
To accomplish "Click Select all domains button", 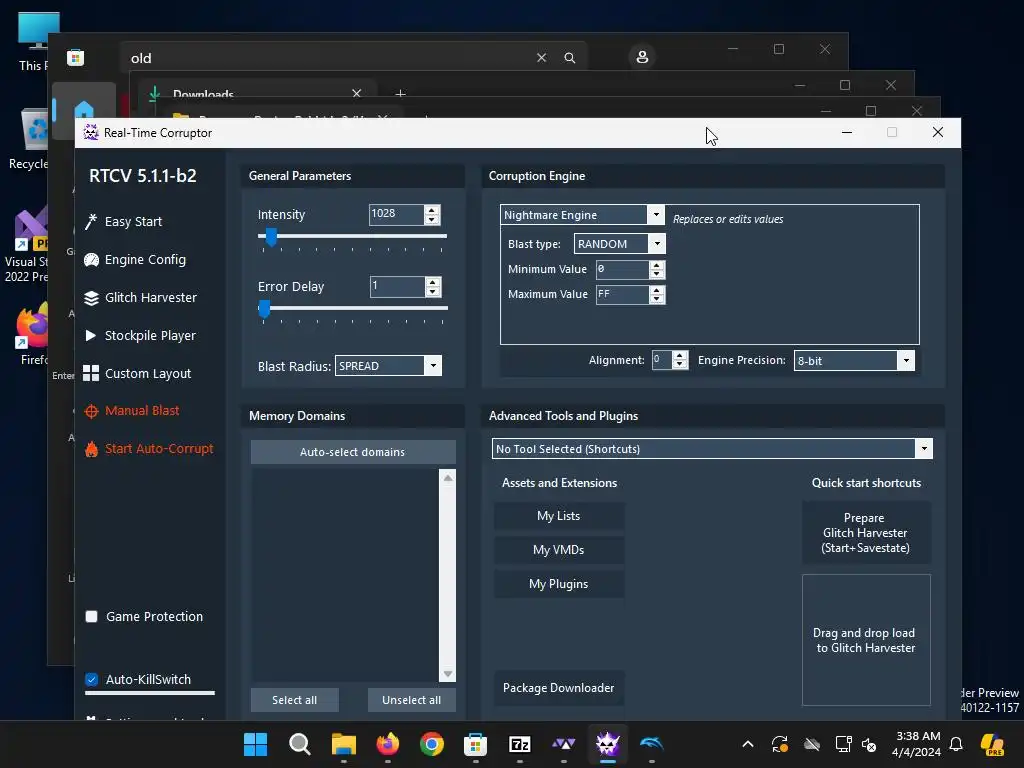I will [295, 700].
